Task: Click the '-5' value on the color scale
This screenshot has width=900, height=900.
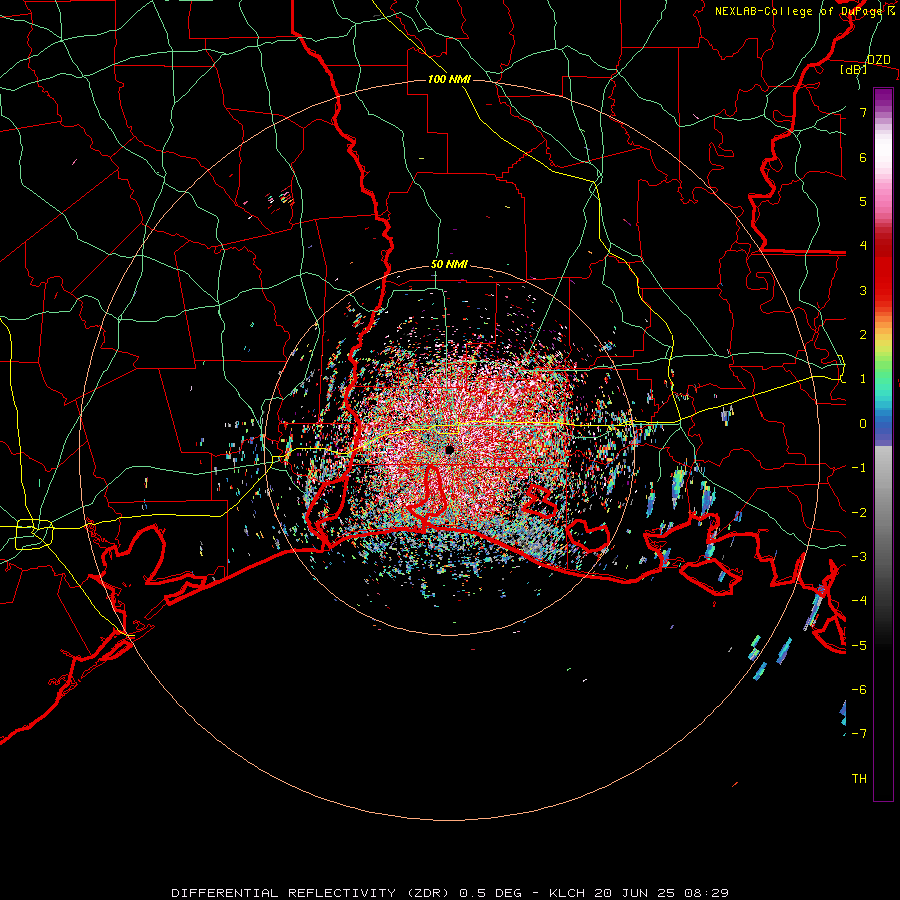Action: 859,646
